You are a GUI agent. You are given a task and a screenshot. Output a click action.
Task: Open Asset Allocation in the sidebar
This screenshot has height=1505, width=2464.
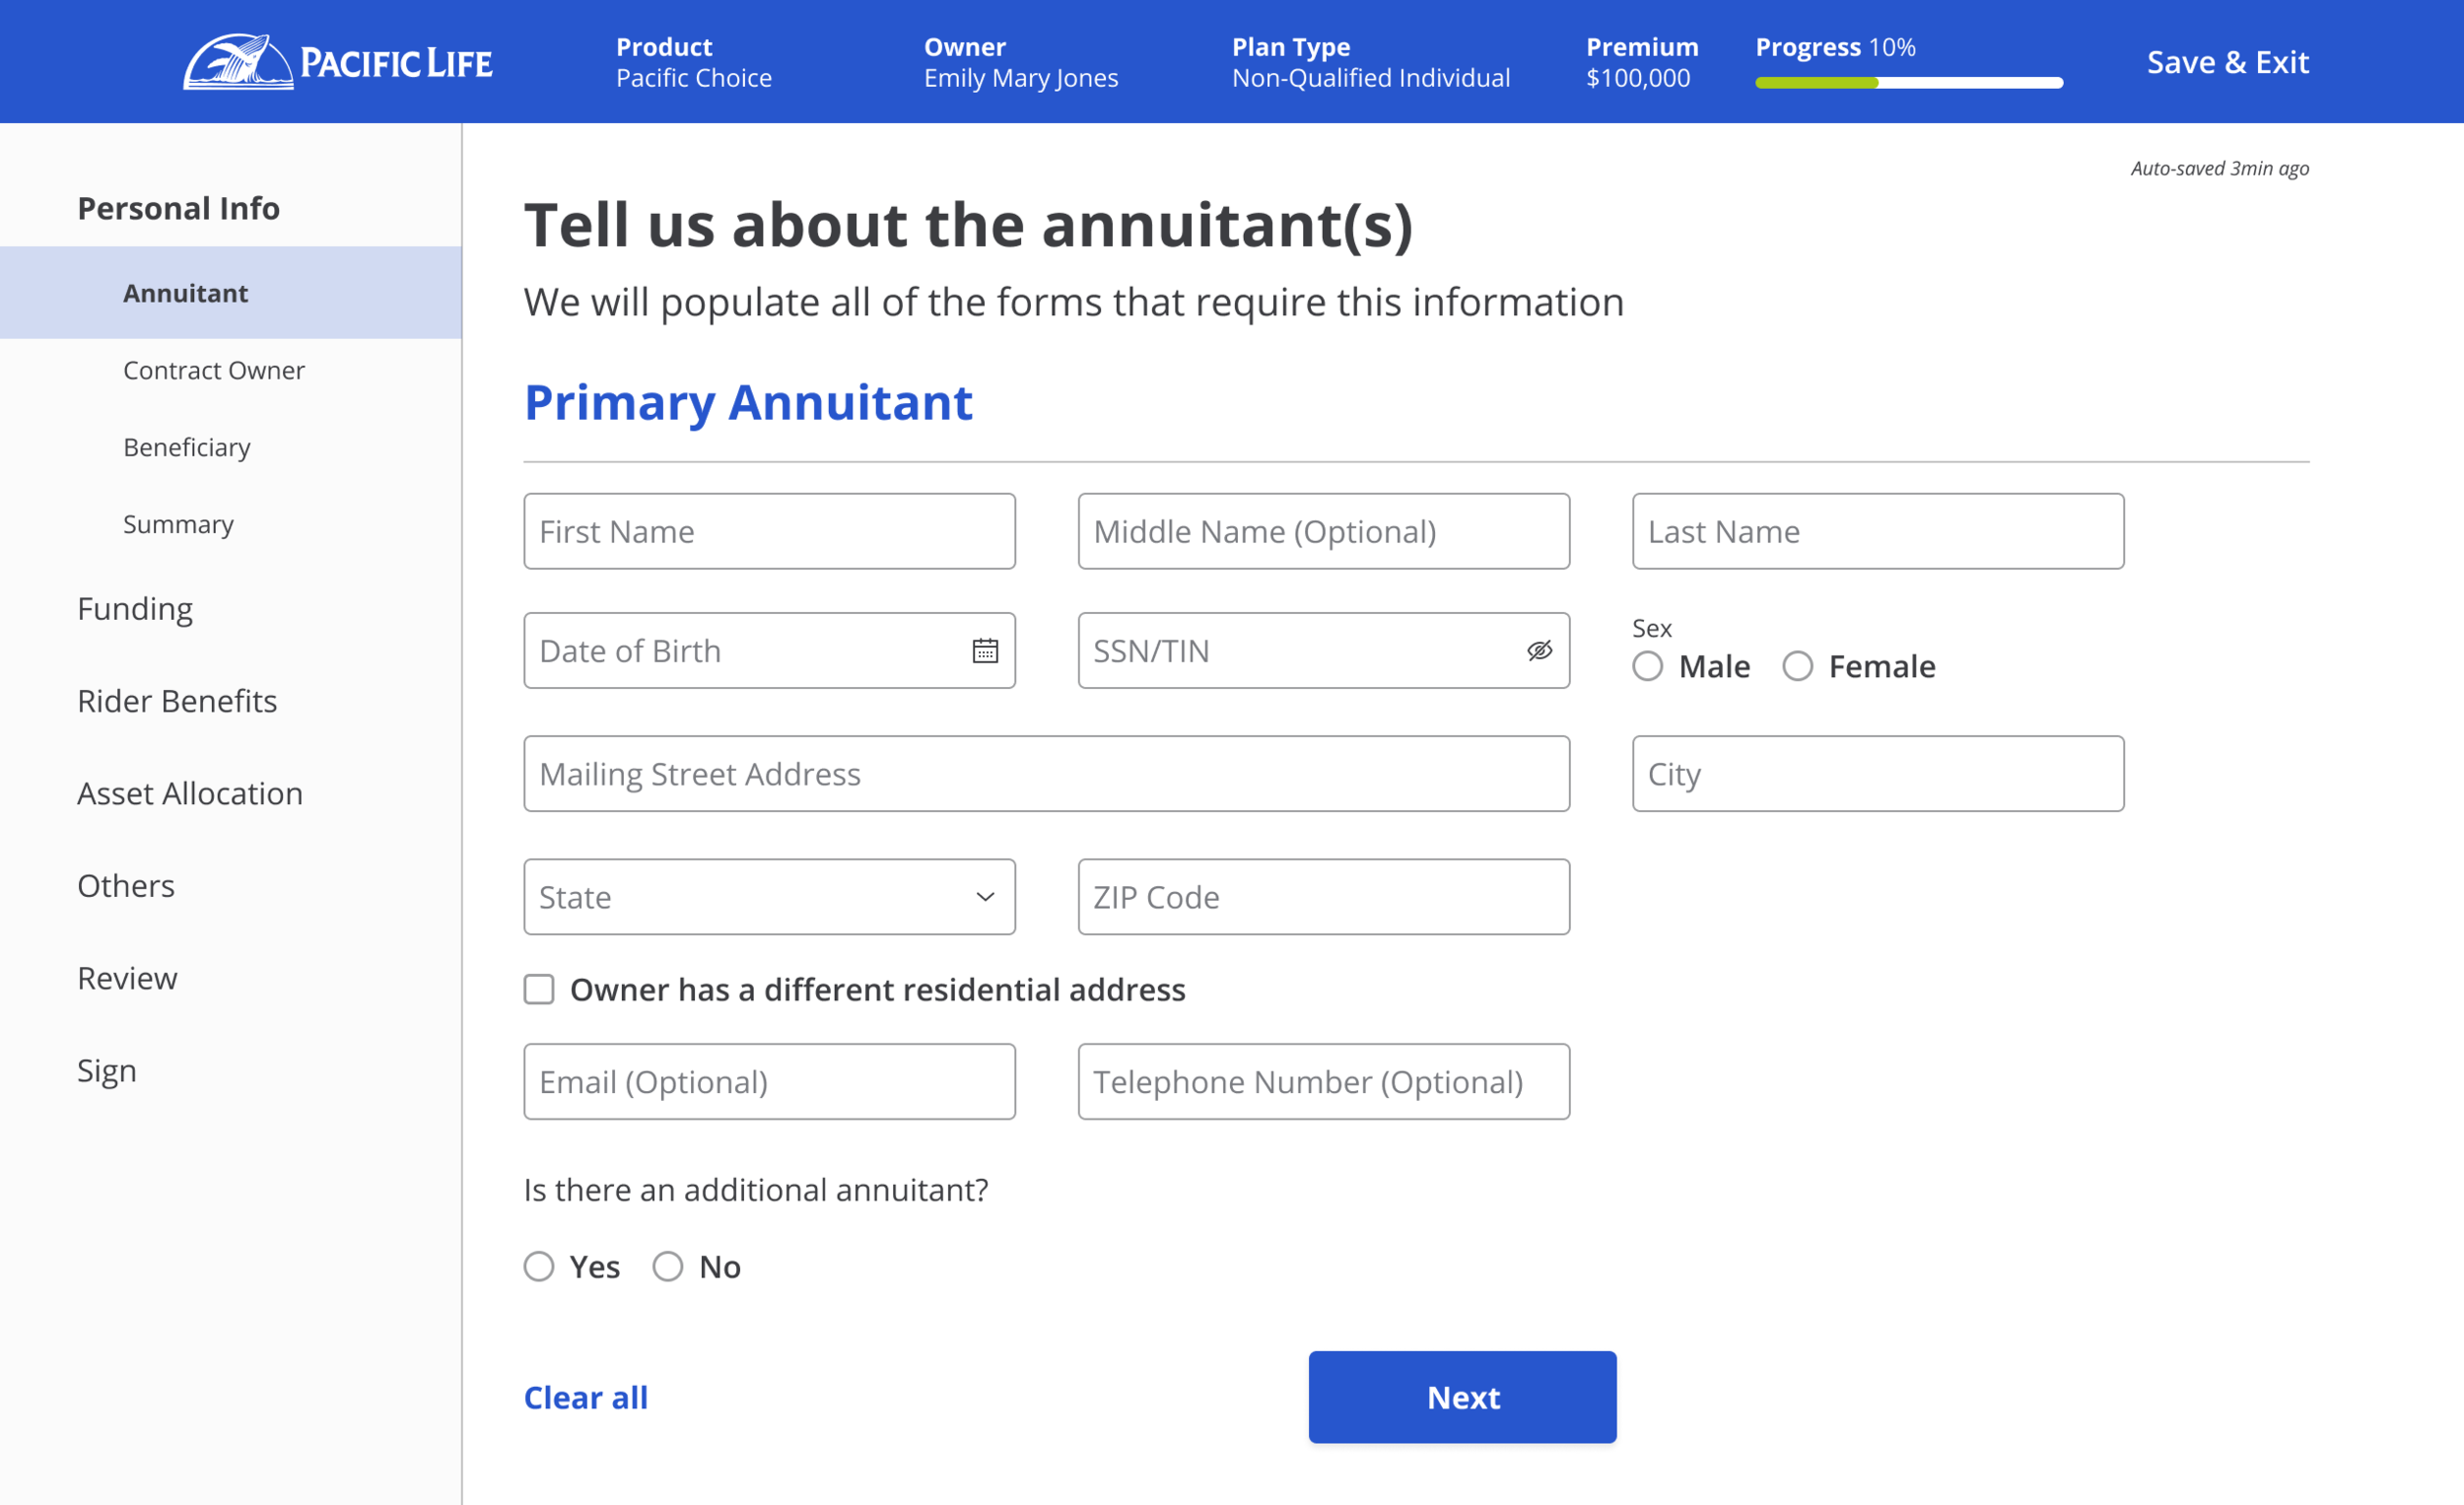[190, 793]
